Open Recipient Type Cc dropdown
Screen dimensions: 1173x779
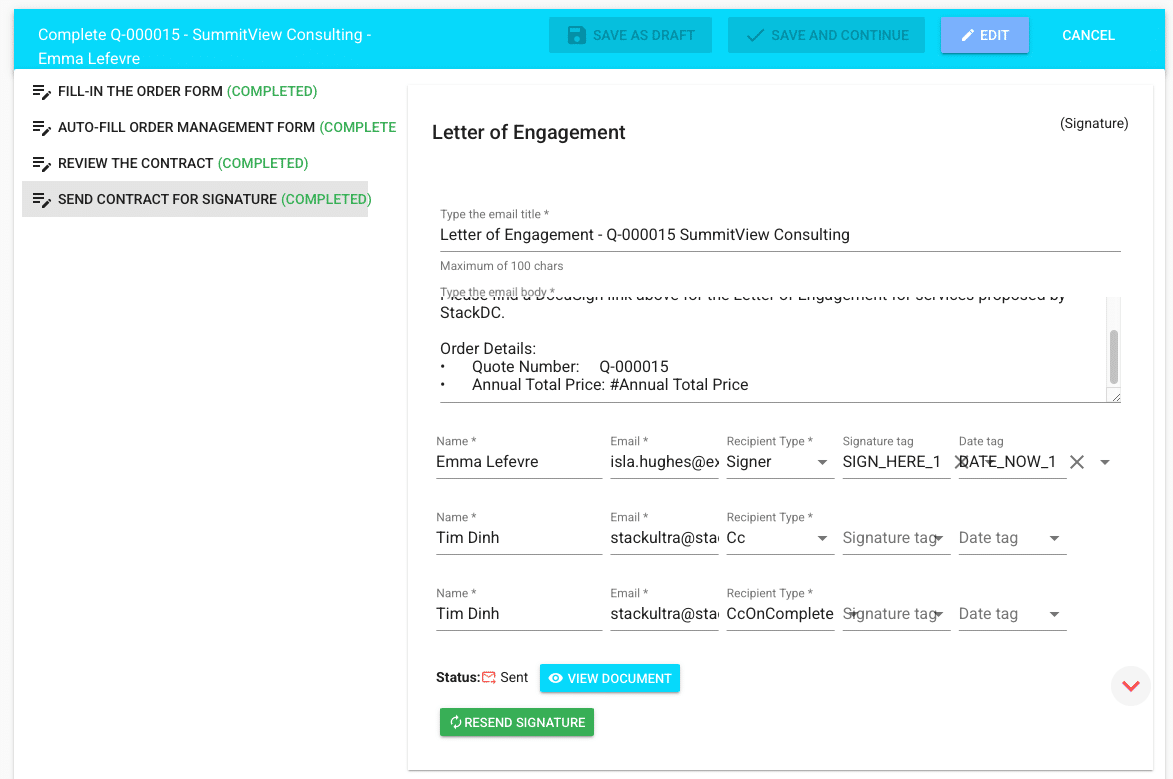[822, 538]
